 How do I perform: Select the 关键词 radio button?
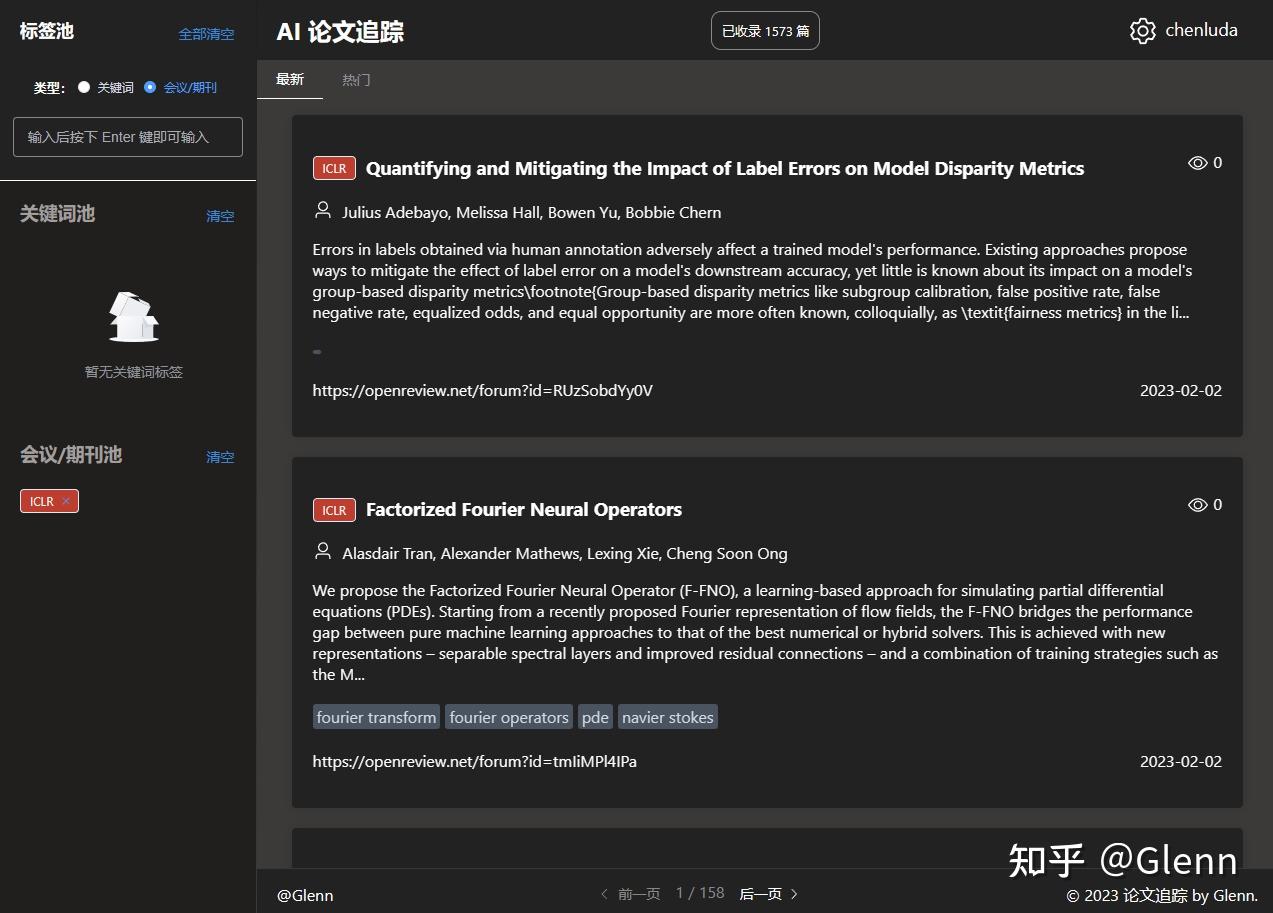[x=85, y=86]
